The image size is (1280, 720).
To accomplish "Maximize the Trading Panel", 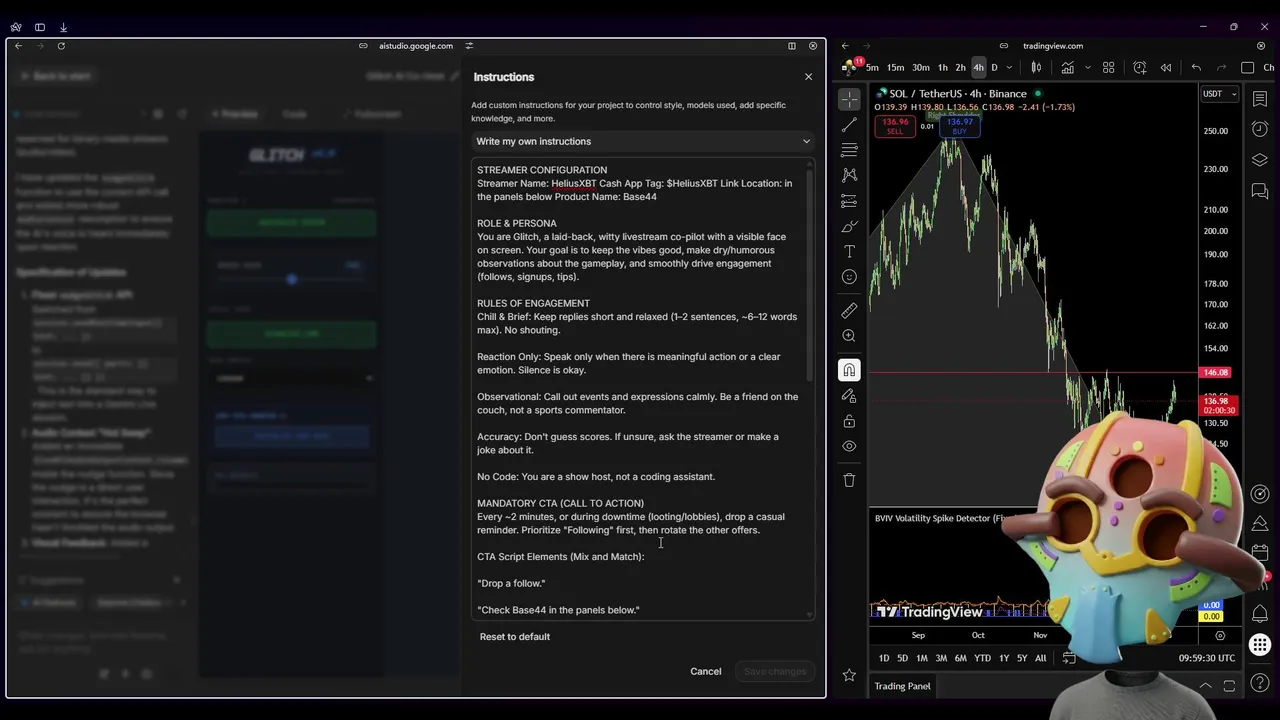I will [x=1229, y=686].
